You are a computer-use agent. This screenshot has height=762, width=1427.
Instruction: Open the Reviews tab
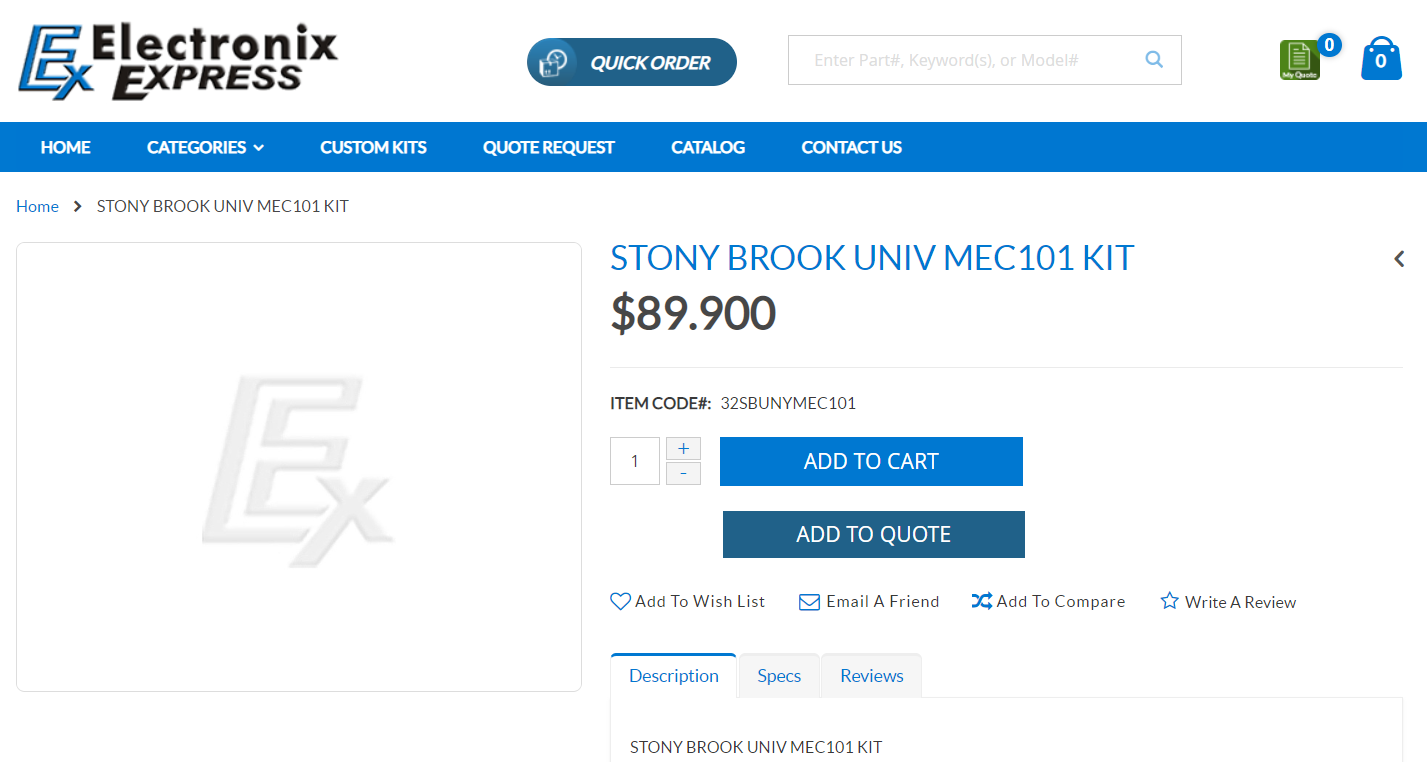[871, 676]
